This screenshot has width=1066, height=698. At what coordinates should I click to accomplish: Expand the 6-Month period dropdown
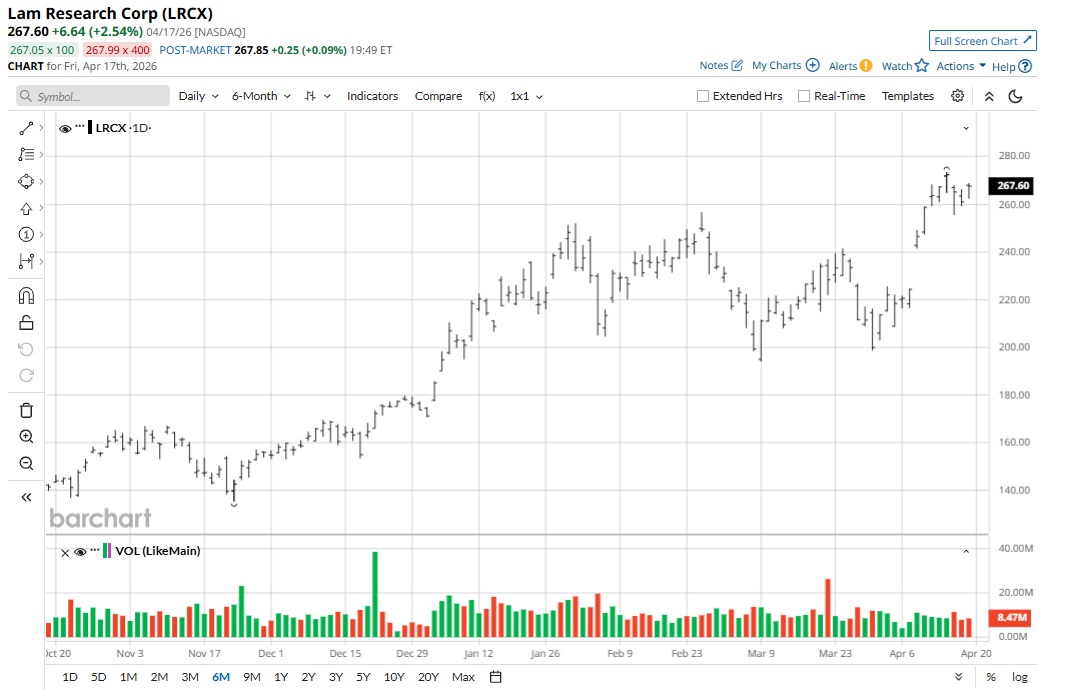click(x=261, y=96)
